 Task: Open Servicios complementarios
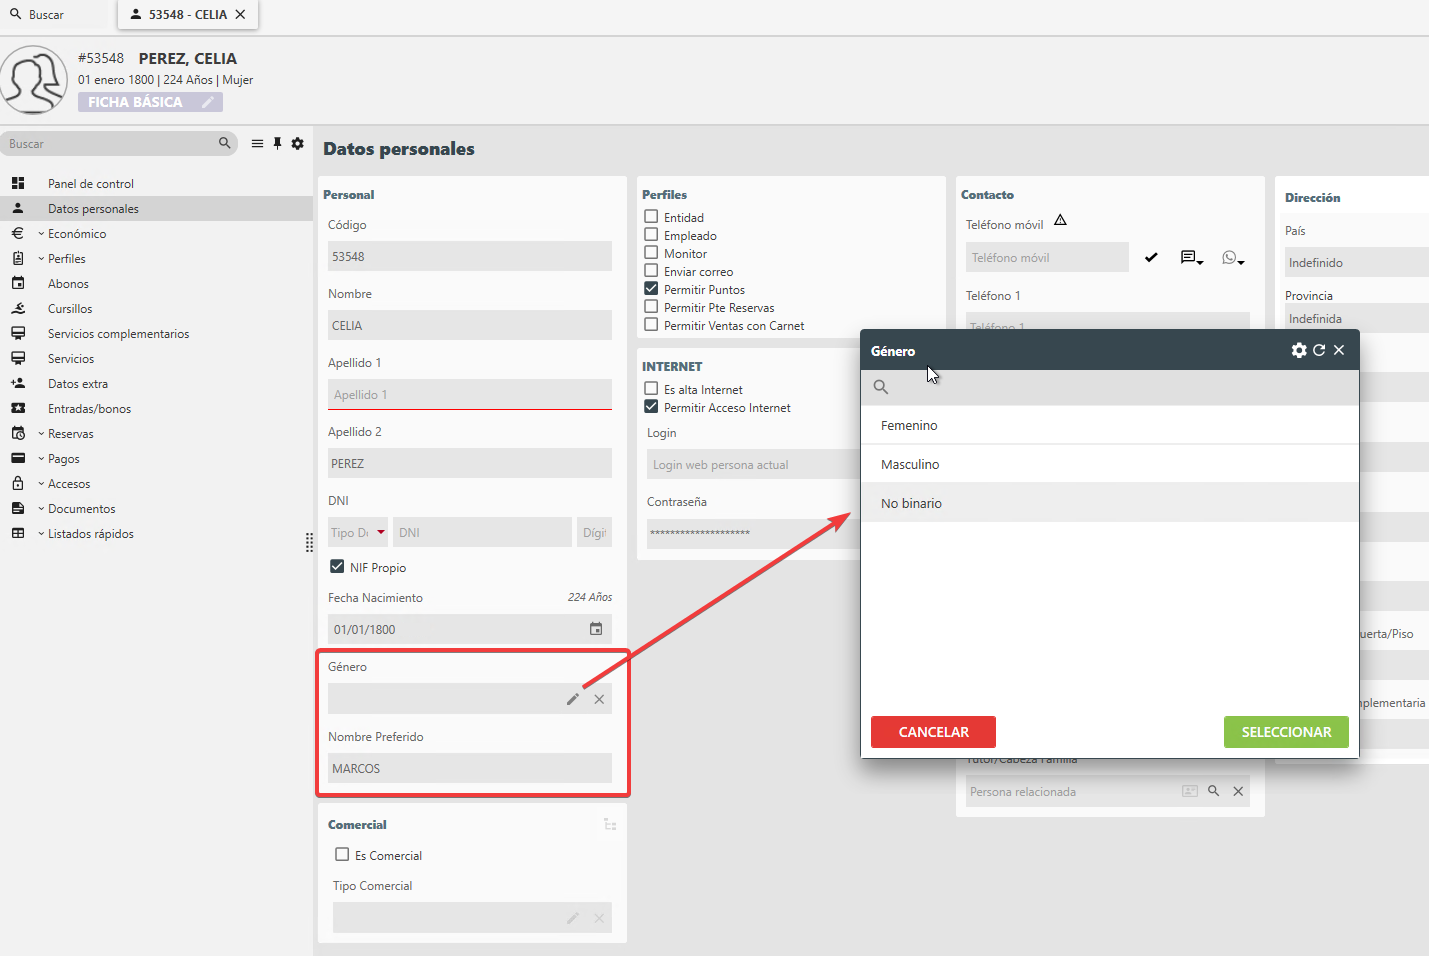pos(118,334)
